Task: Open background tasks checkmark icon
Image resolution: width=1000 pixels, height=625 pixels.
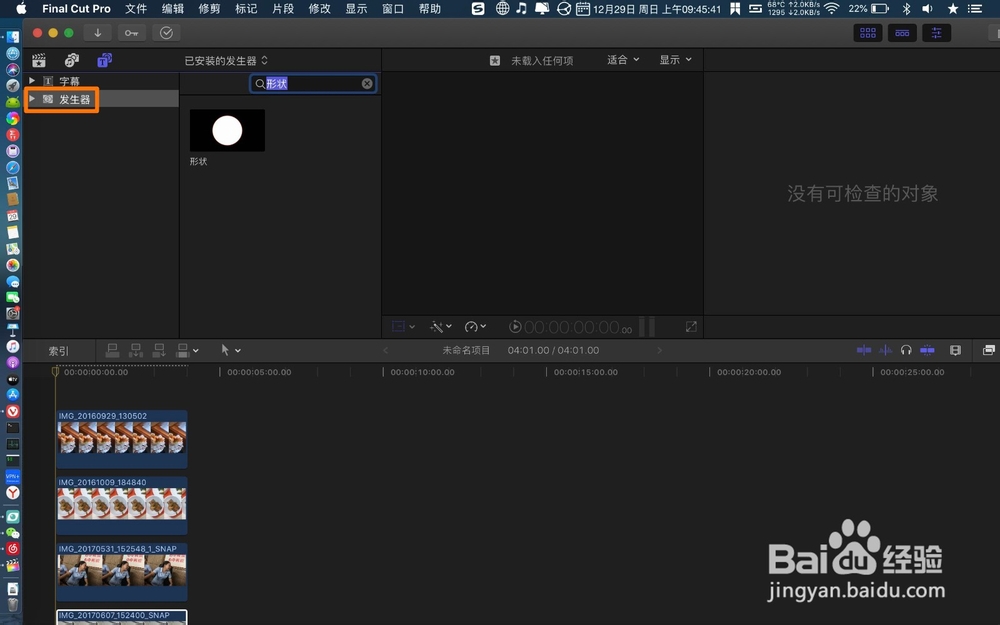Action: [166, 33]
